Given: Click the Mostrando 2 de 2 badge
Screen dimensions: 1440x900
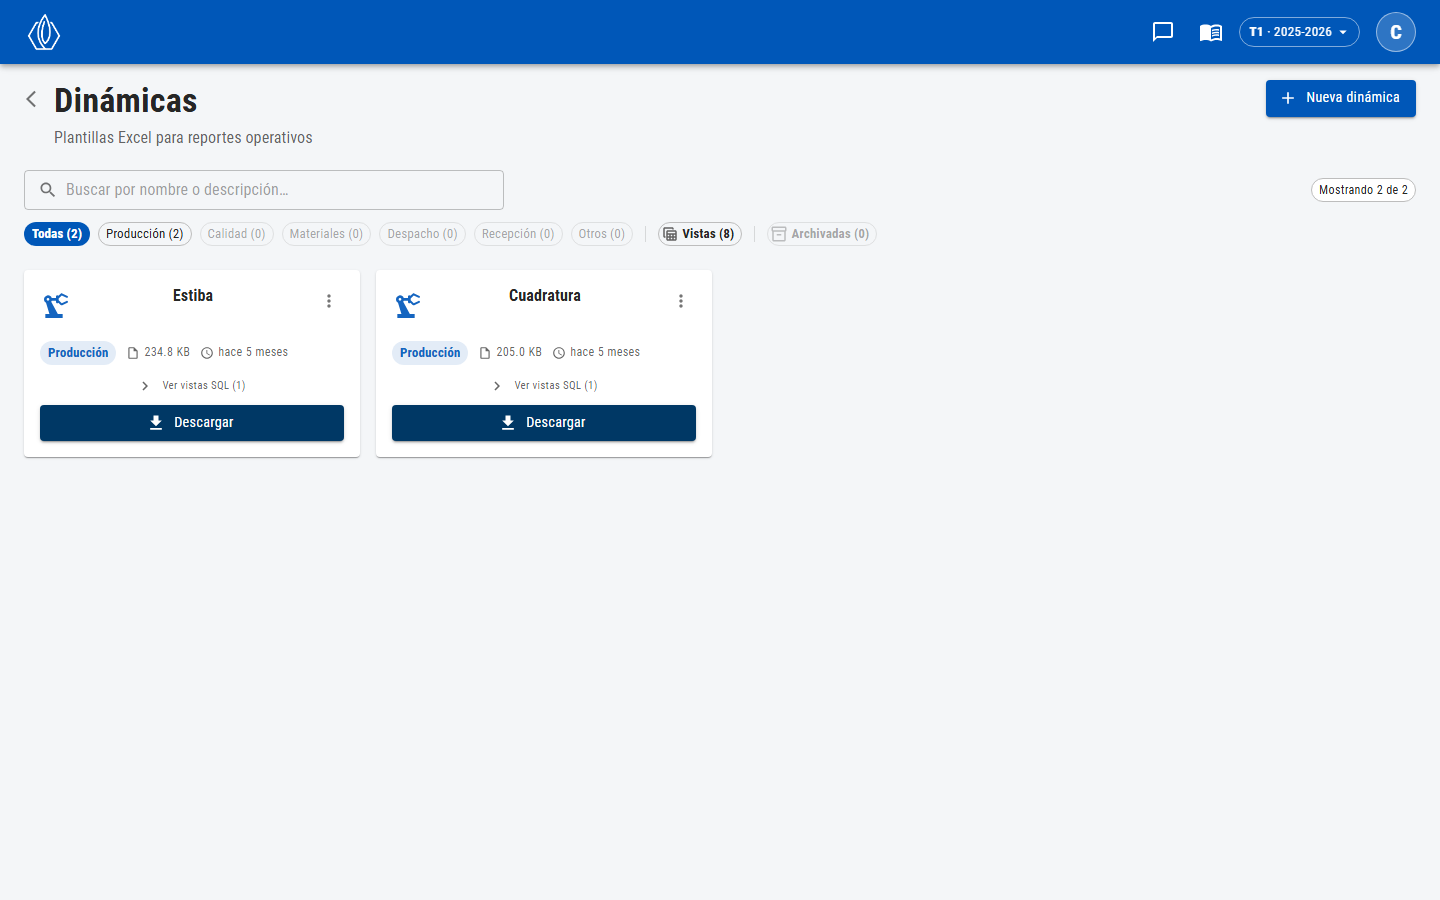Looking at the screenshot, I should [x=1363, y=190].
